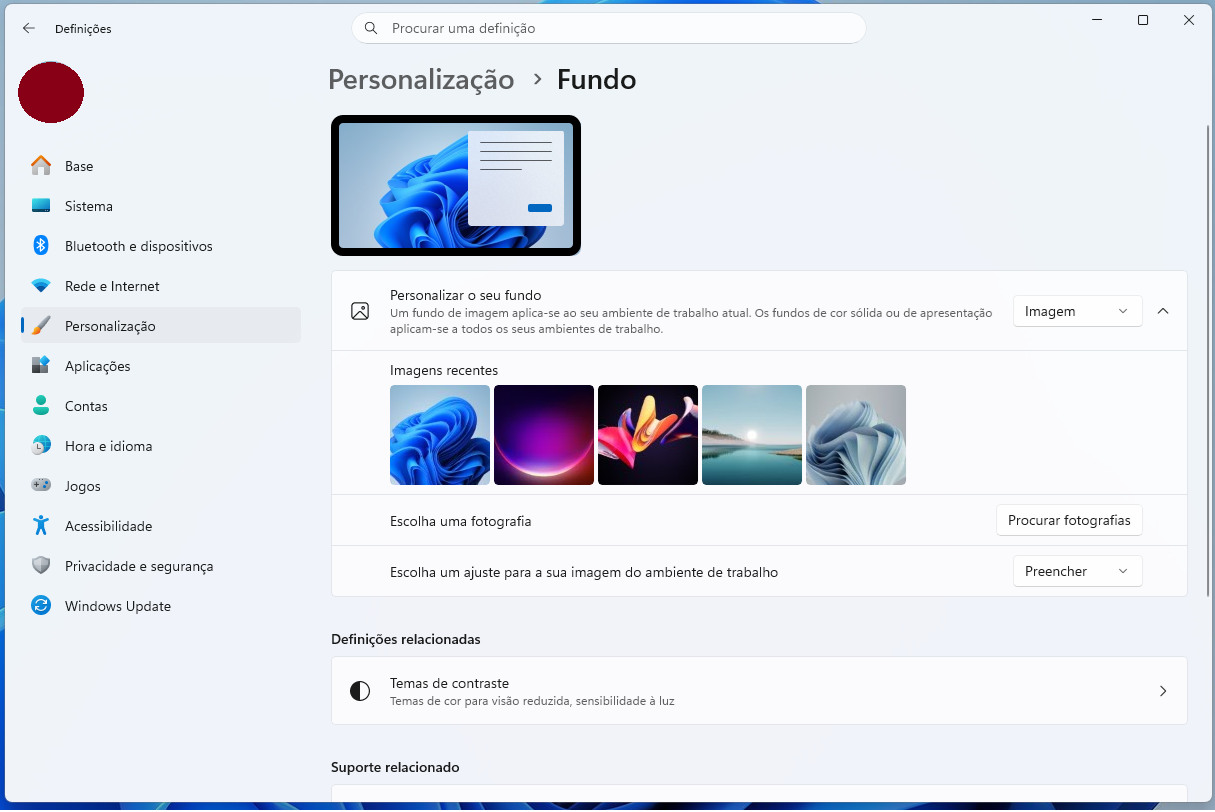Click the Procurar fotografias button
Image resolution: width=1215 pixels, height=812 pixels.
coord(1069,520)
